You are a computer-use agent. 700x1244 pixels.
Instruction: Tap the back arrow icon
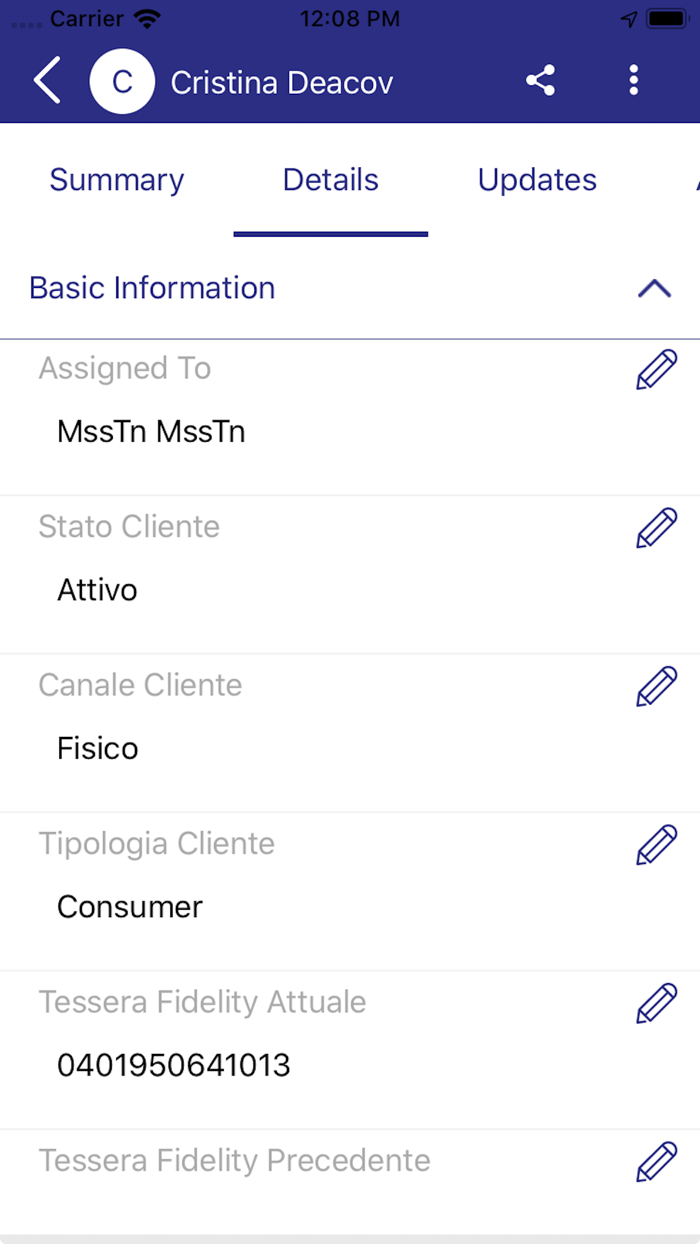pos(47,81)
